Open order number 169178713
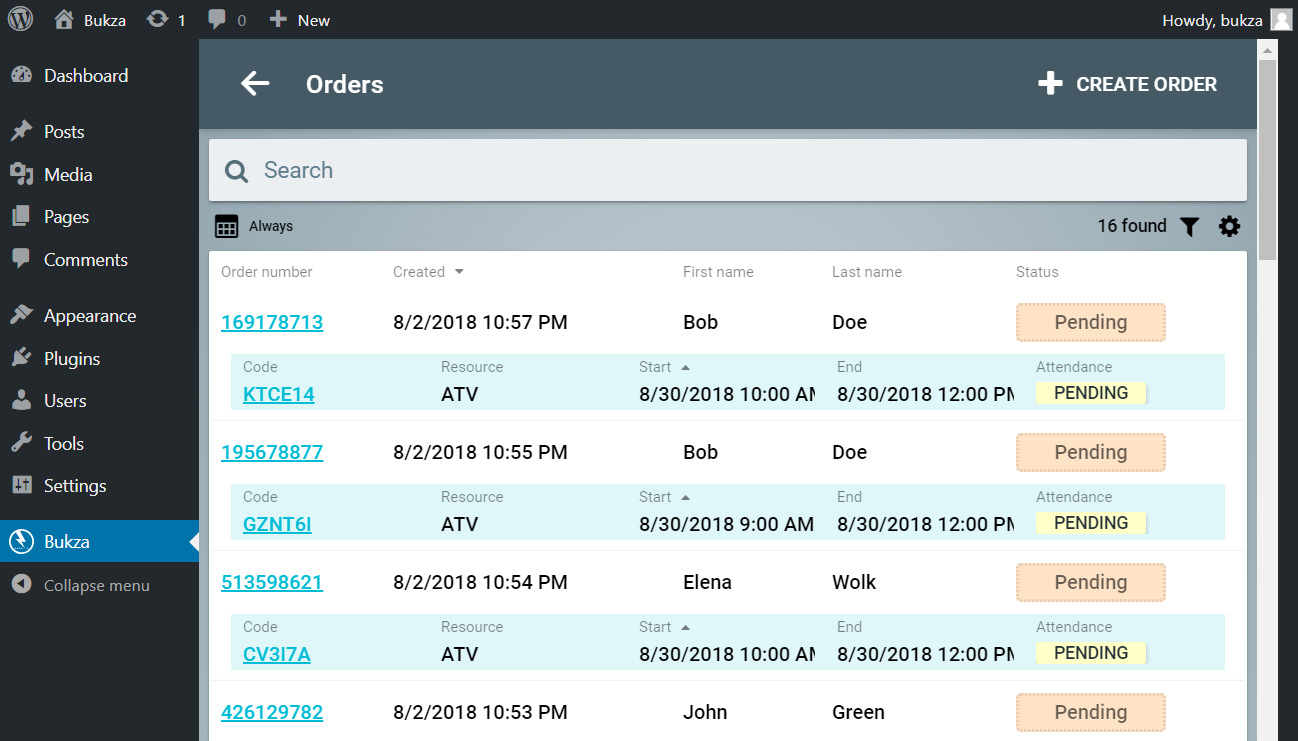Image resolution: width=1298 pixels, height=741 pixels. point(272,323)
